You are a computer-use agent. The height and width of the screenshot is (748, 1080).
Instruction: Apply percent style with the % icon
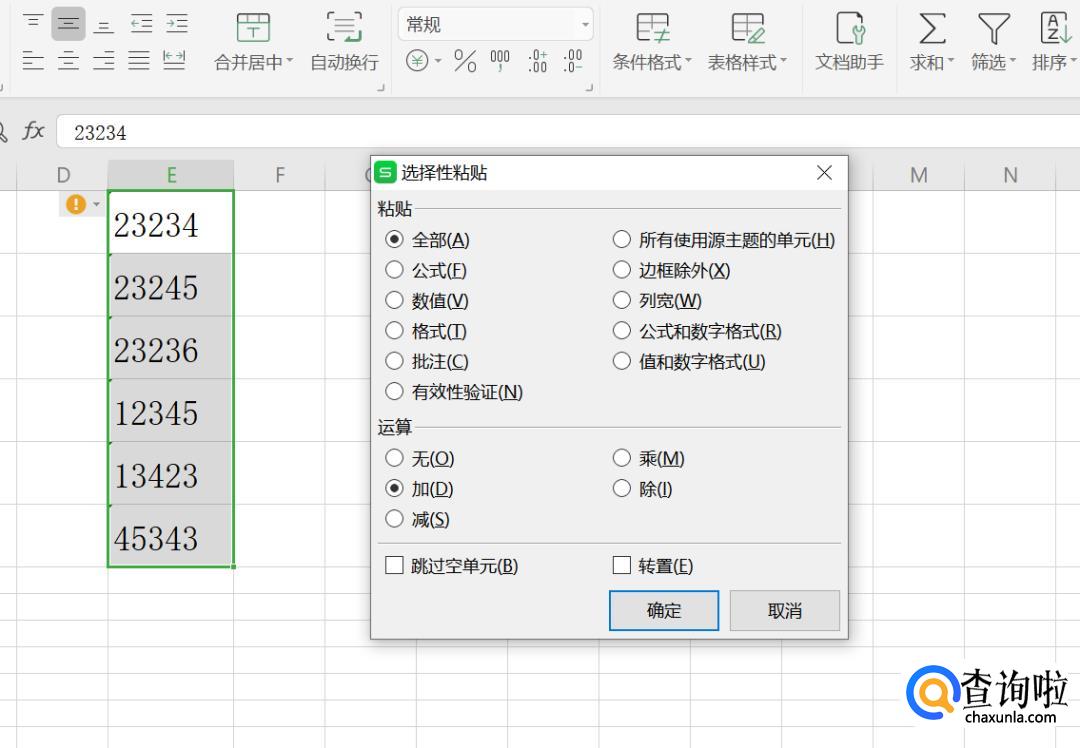tap(465, 62)
